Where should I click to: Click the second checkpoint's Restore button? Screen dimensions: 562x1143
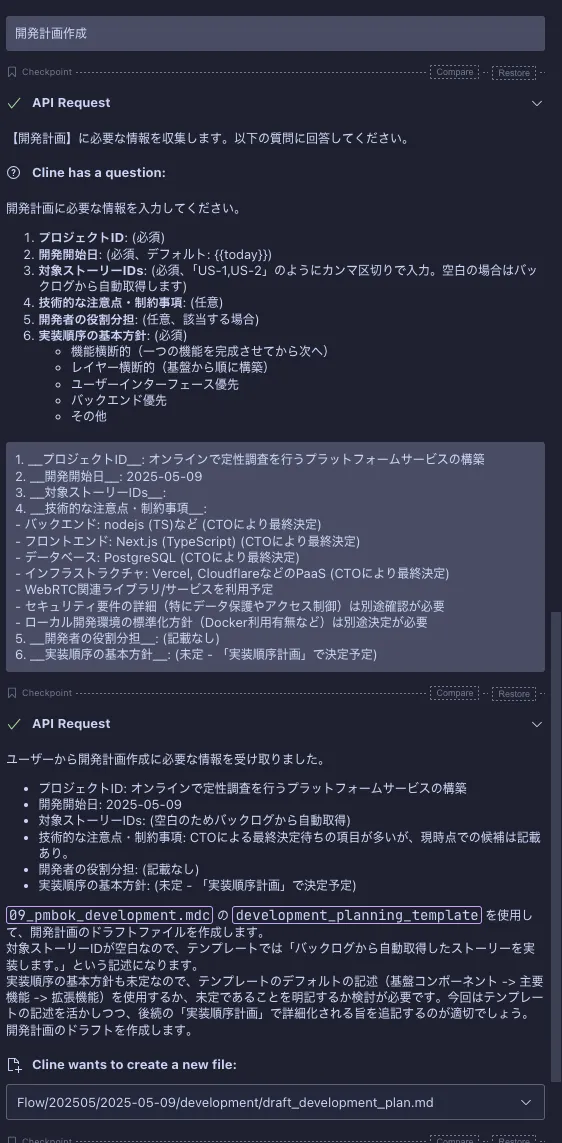pos(514,693)
